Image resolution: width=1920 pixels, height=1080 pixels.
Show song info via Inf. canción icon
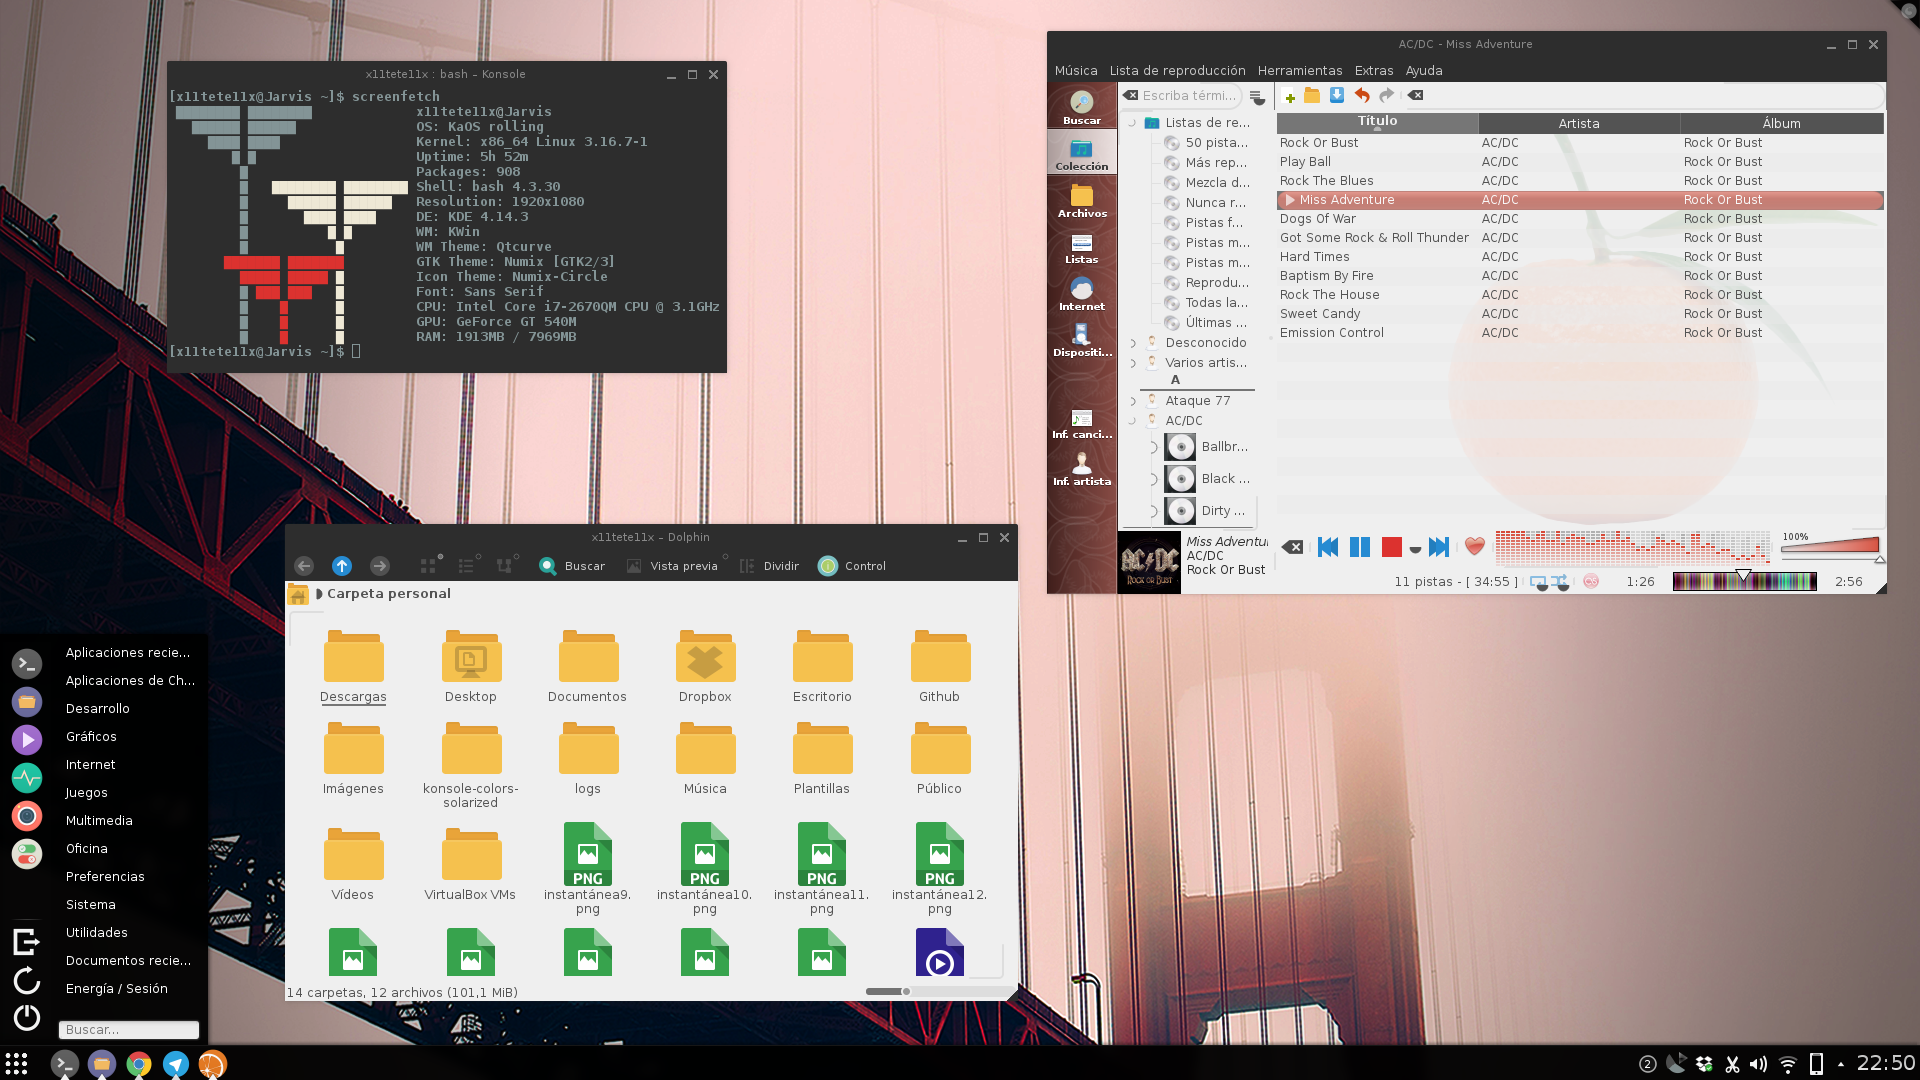pos(1082,424)
